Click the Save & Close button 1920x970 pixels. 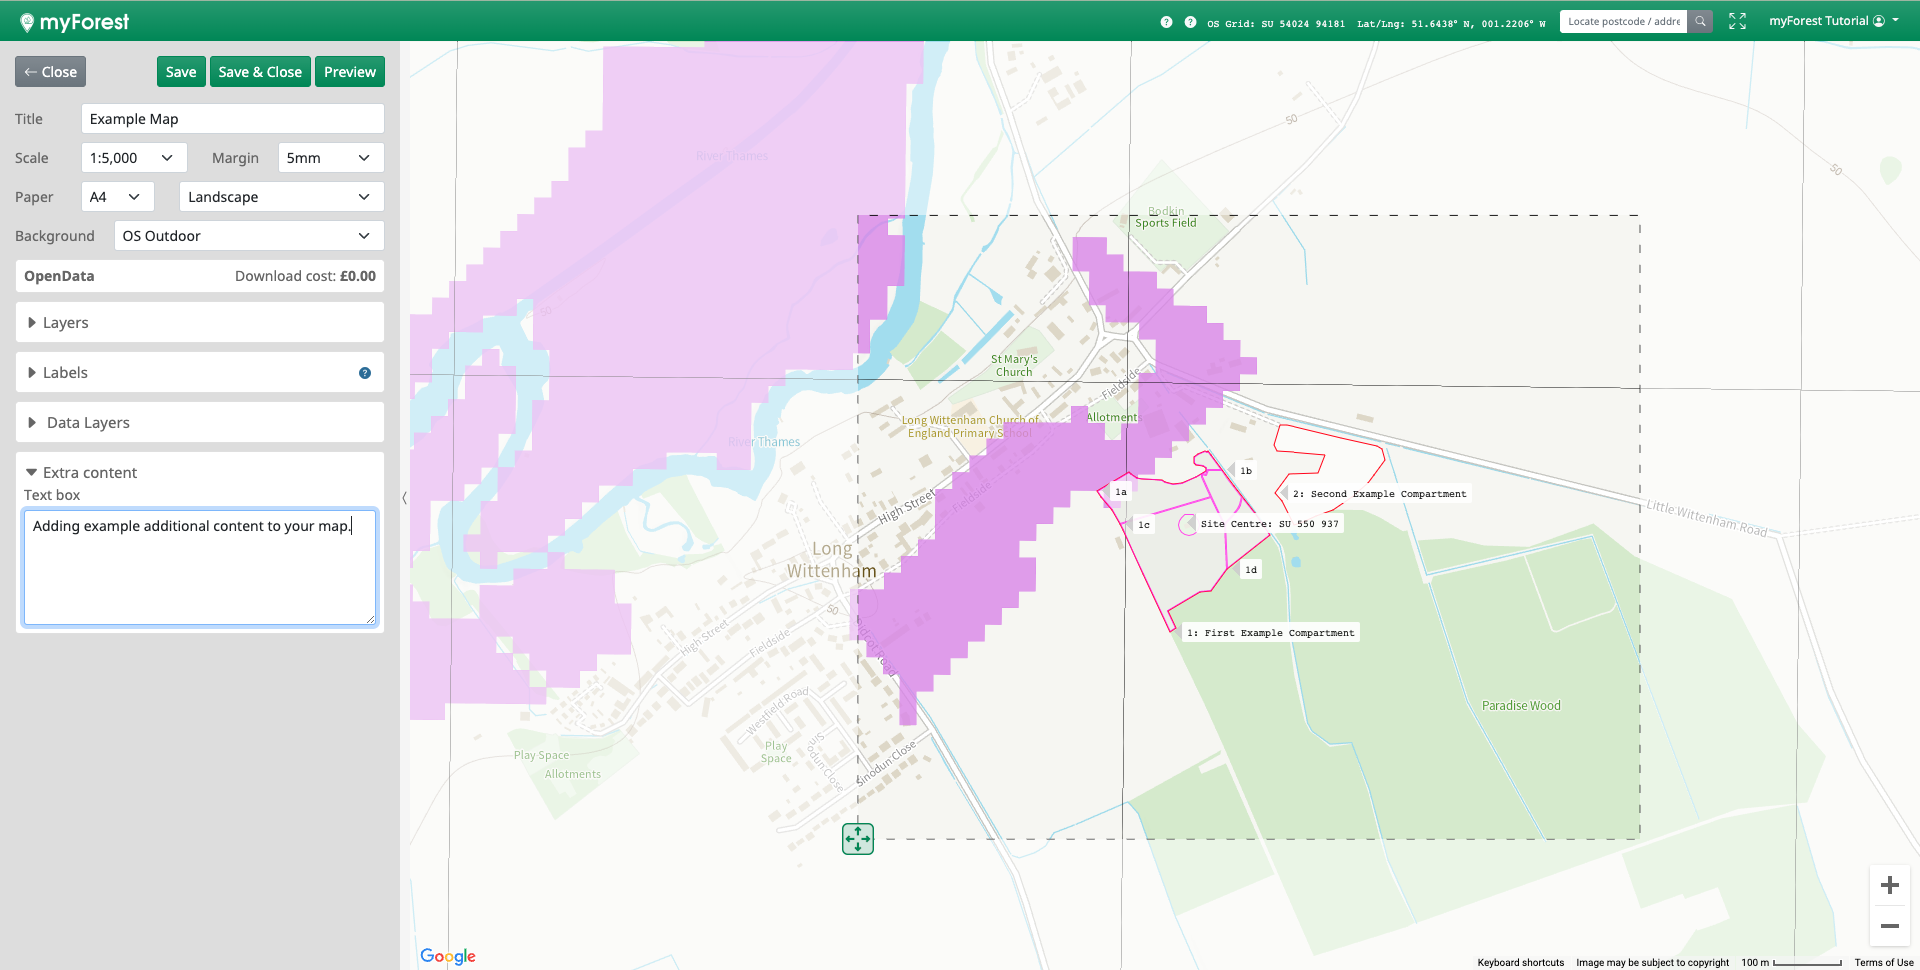coord(260,72)
